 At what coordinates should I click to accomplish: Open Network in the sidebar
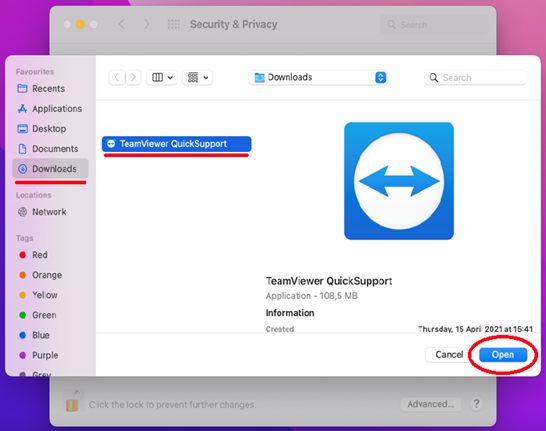point(50,212)
